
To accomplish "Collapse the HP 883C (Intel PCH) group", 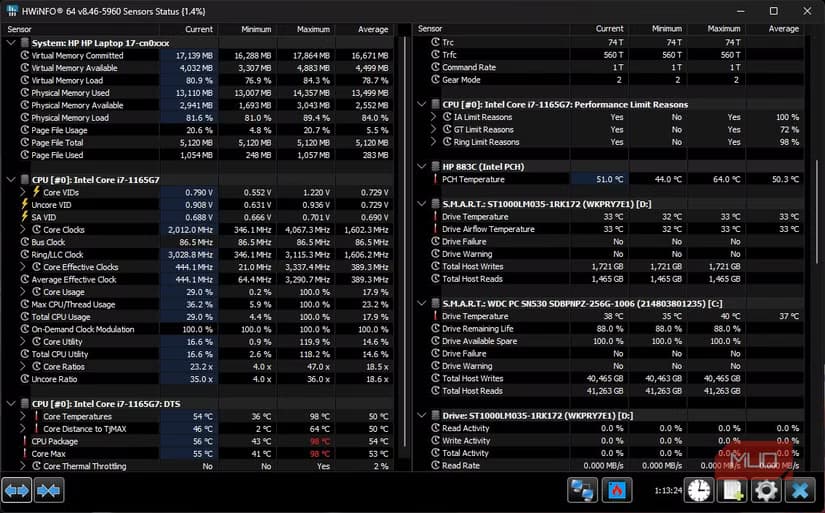I will 421,166.
